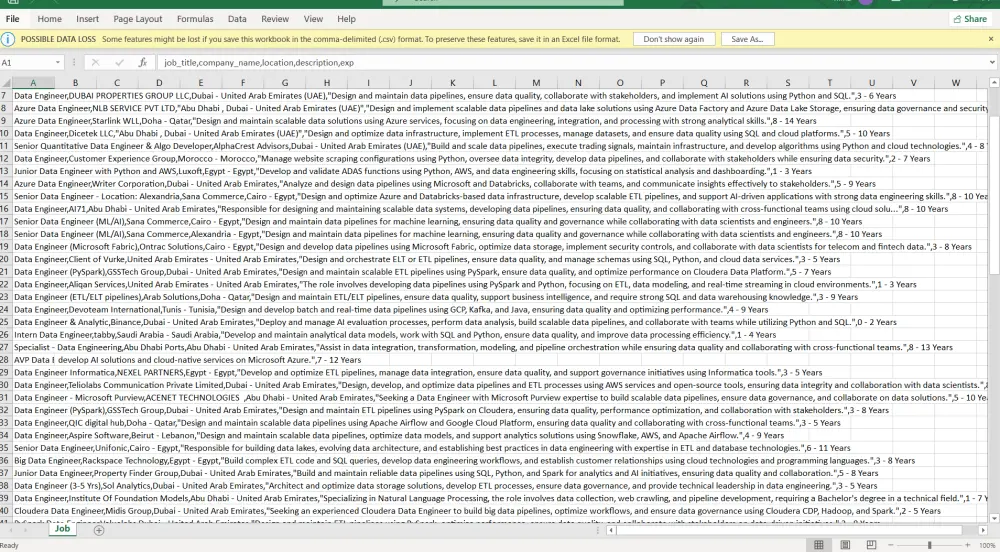Viewport: 1000px width, 552px height.
Task: Switch to Page Layout view in status bar
Action: 845,545
